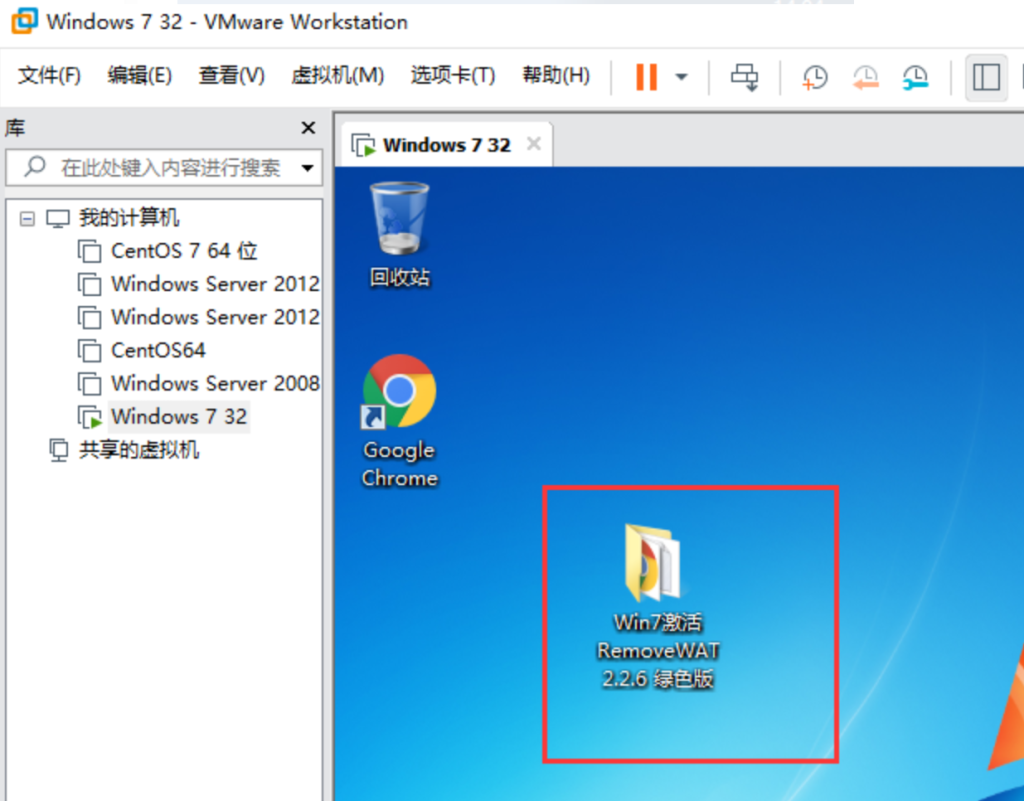Screen dimensions: 1024x801
Task: Click the VMware Workstation title bar logo
Action: point(24,21)
